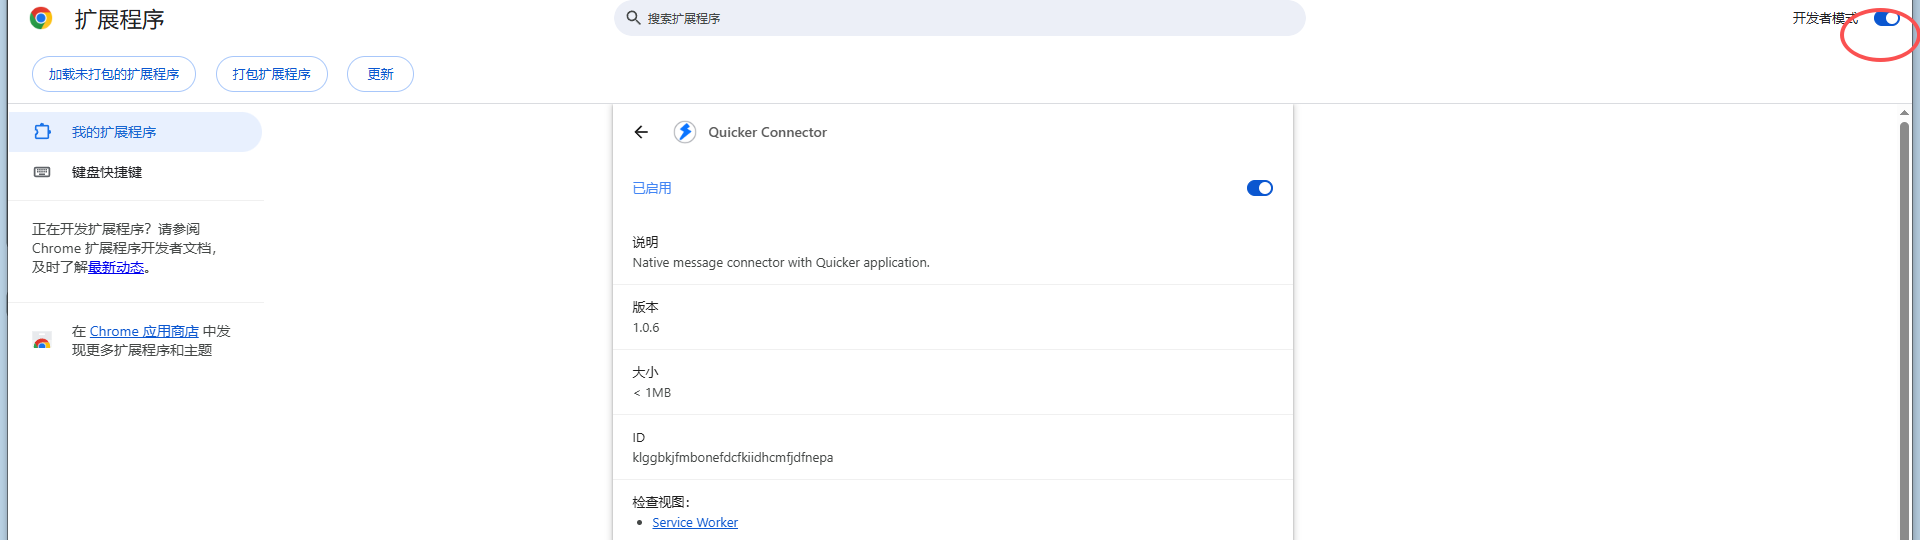Go back with the left arrow
This screenshot has height=540, width=1920.
pyautogui.click(x=641, y=132)
